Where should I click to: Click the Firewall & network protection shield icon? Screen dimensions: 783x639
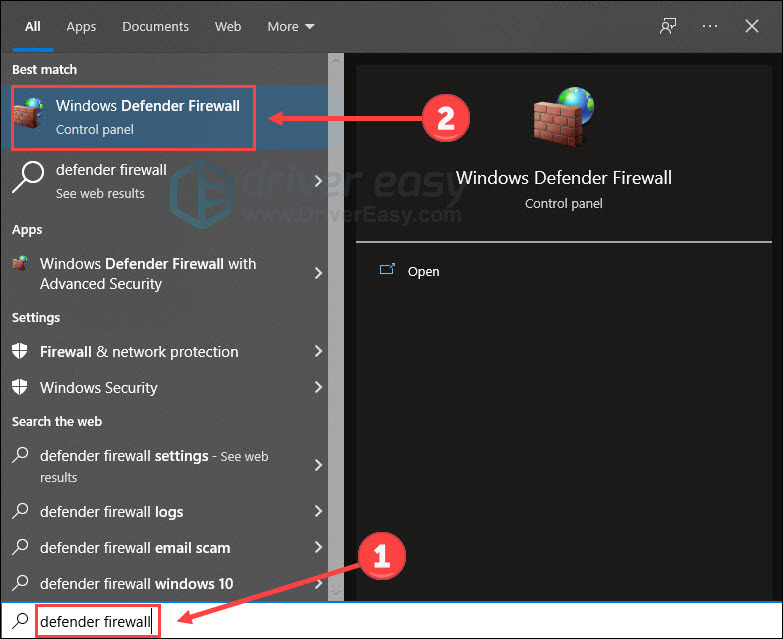20,352
